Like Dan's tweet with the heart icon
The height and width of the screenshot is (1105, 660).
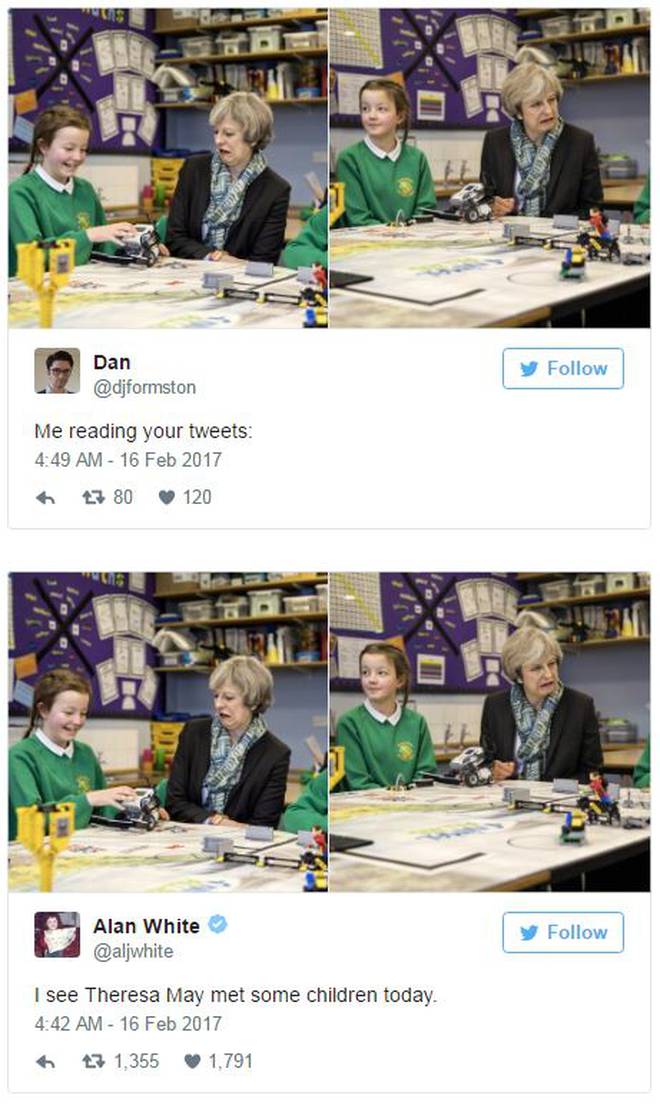coord(166,498)
